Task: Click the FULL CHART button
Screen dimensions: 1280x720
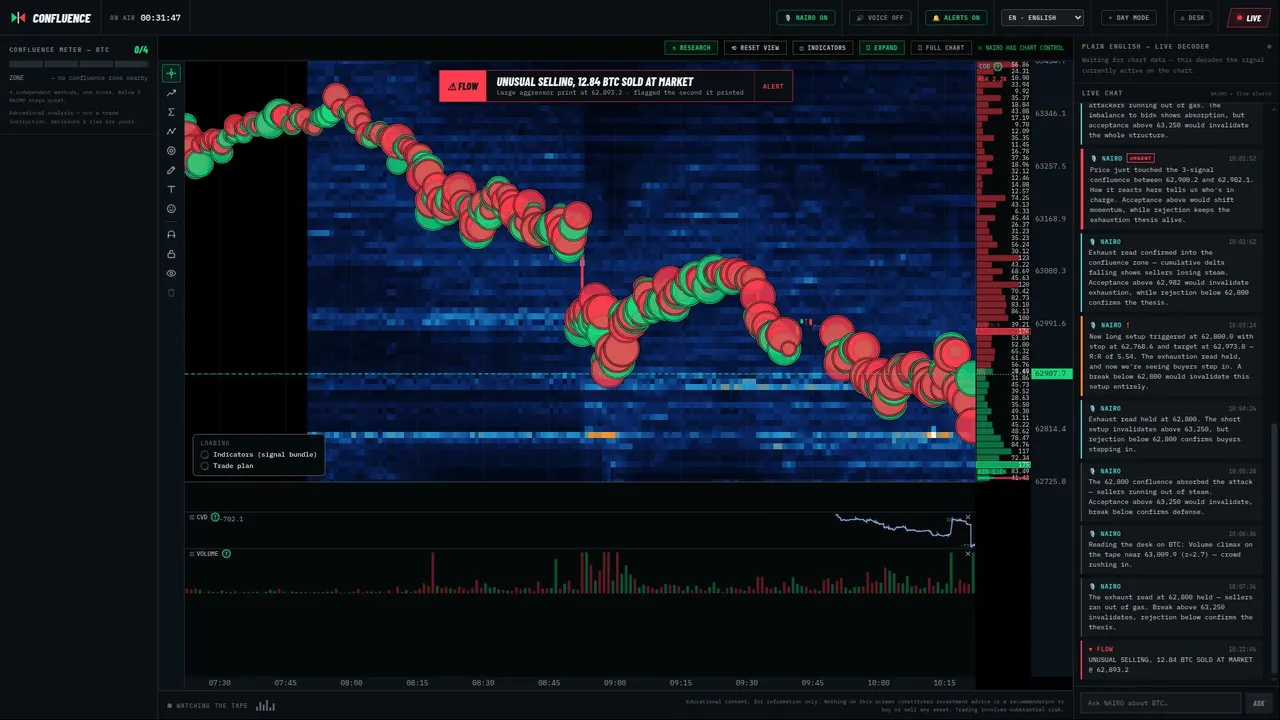Action: 941,48
